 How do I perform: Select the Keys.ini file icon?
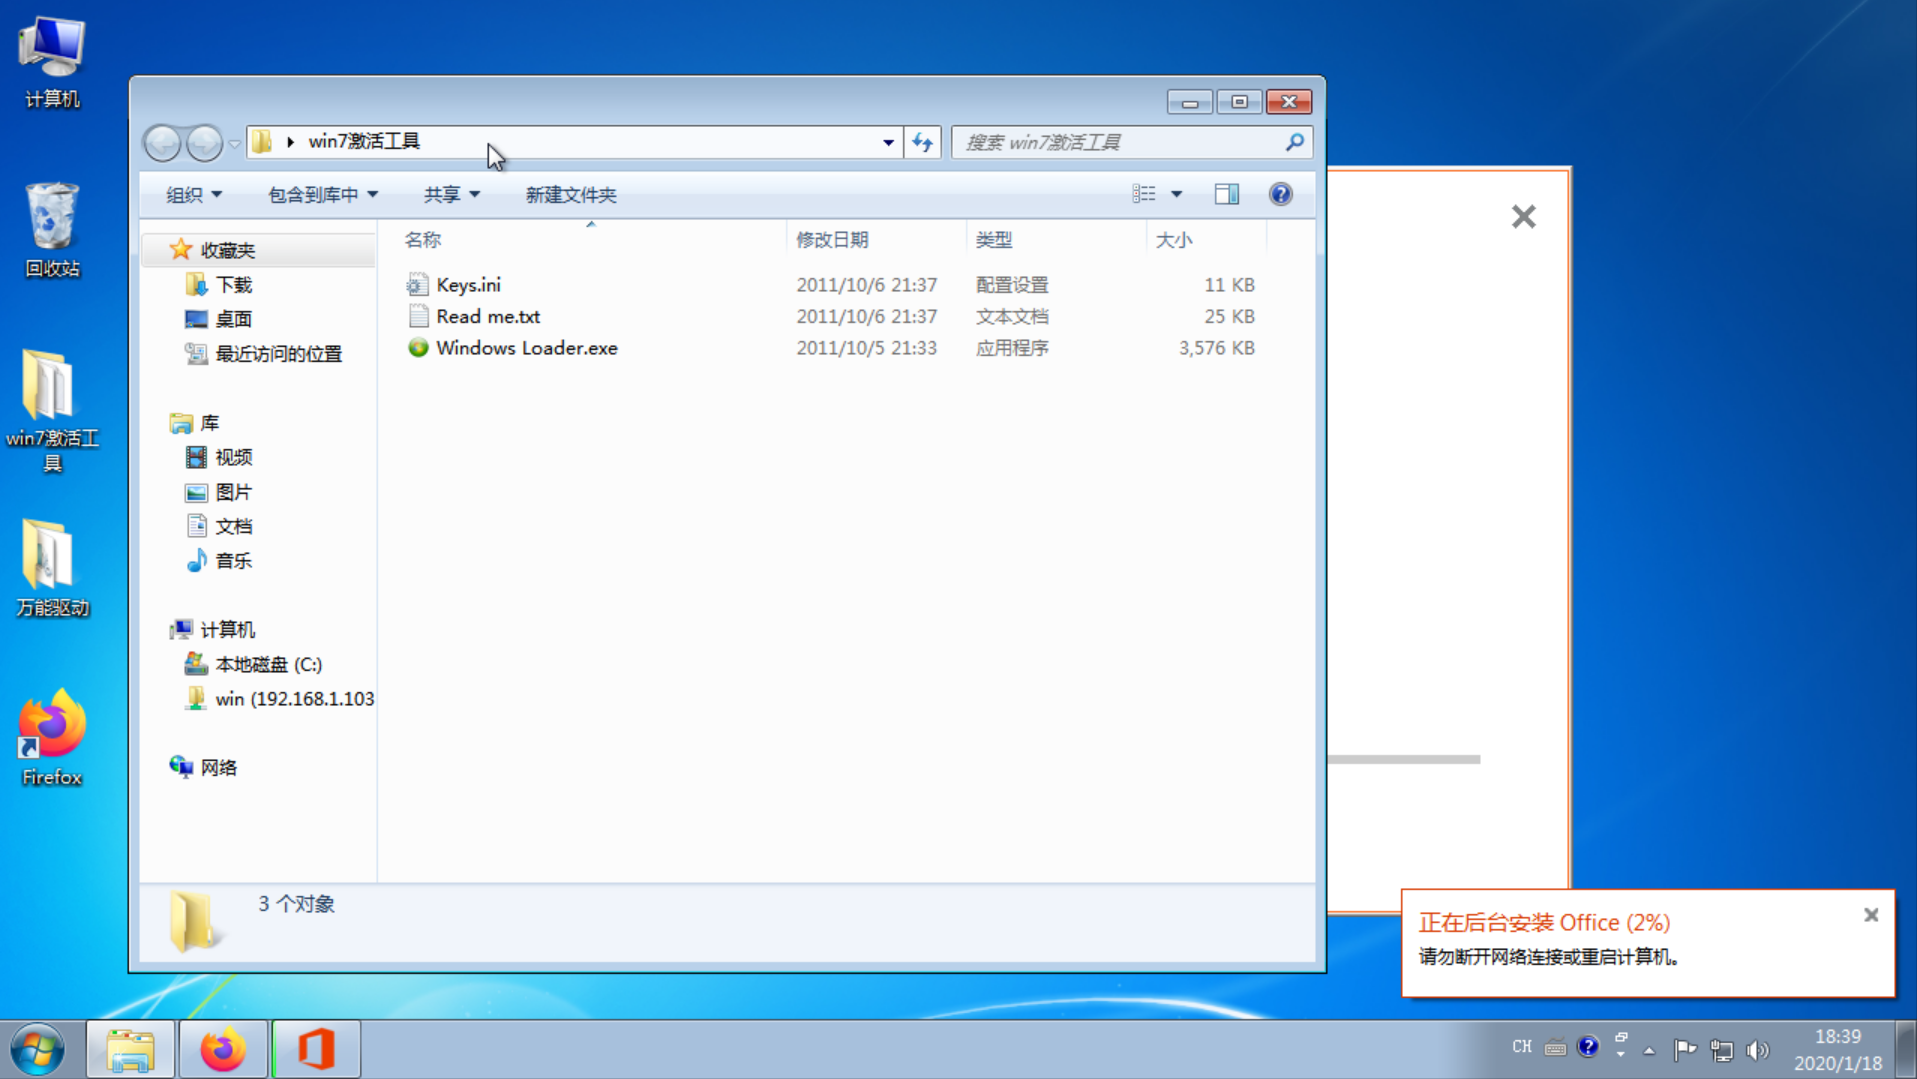[418, 285]
